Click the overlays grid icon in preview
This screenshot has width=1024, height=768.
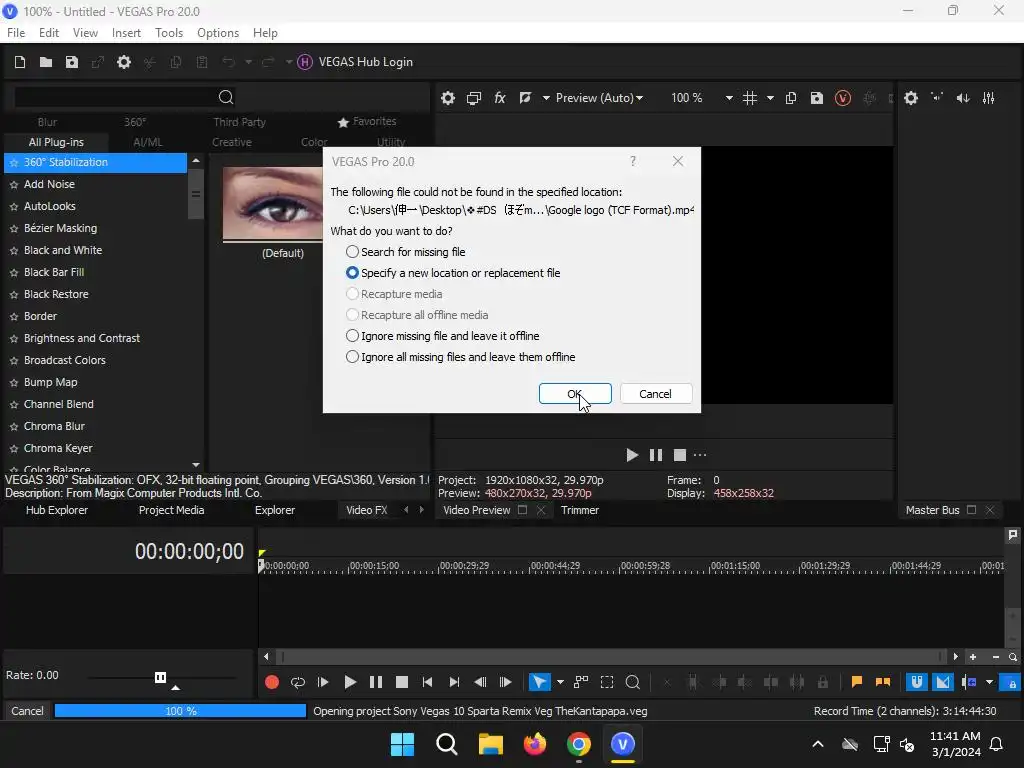[x=750, y=98]
